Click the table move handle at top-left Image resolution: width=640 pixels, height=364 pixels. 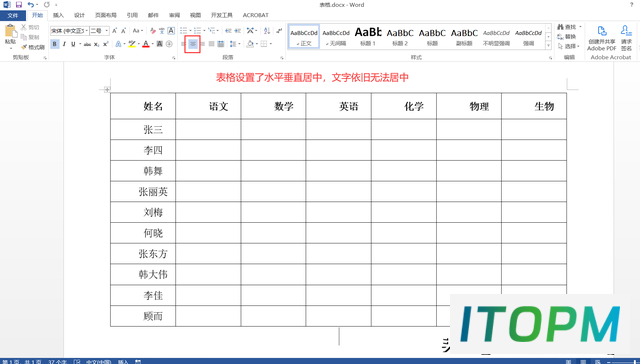tap(107, 89)
